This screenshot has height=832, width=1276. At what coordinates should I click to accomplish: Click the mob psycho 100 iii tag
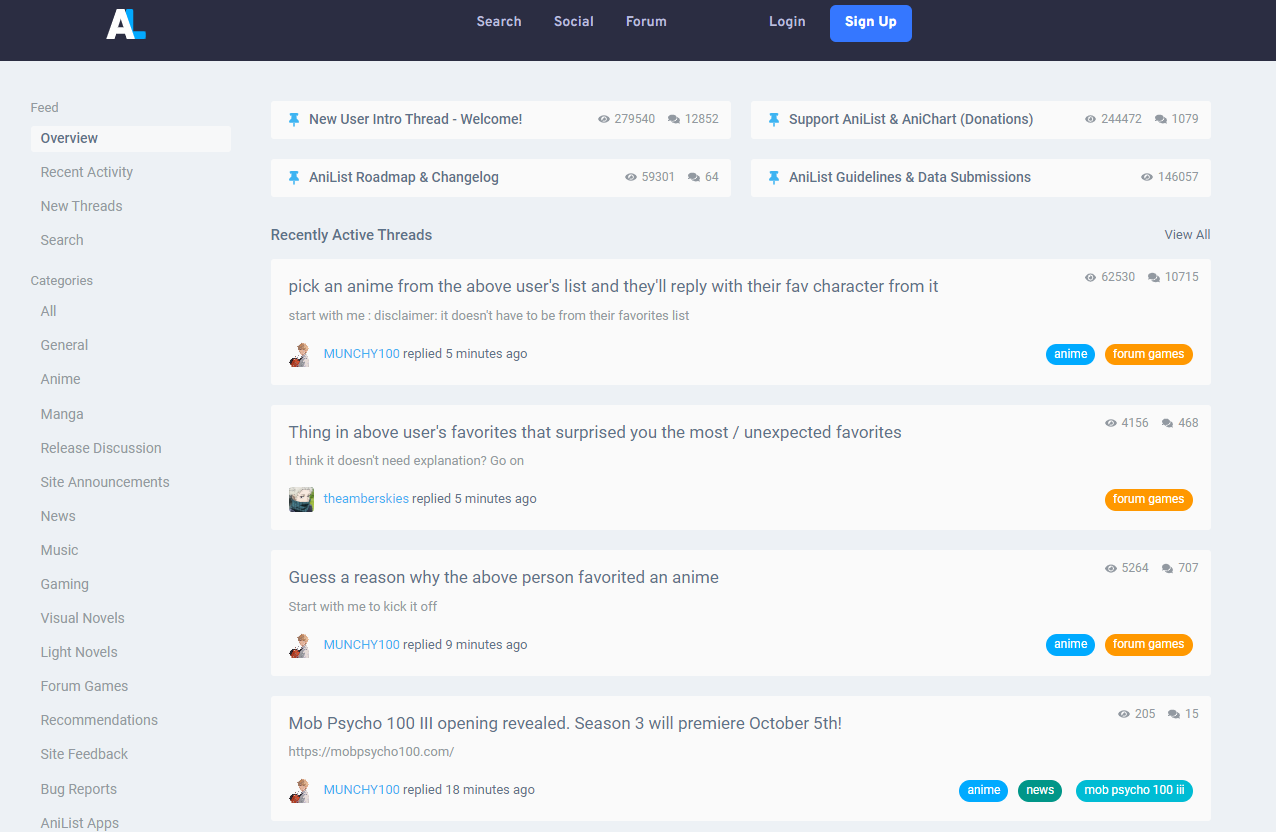click(1134, 790)
